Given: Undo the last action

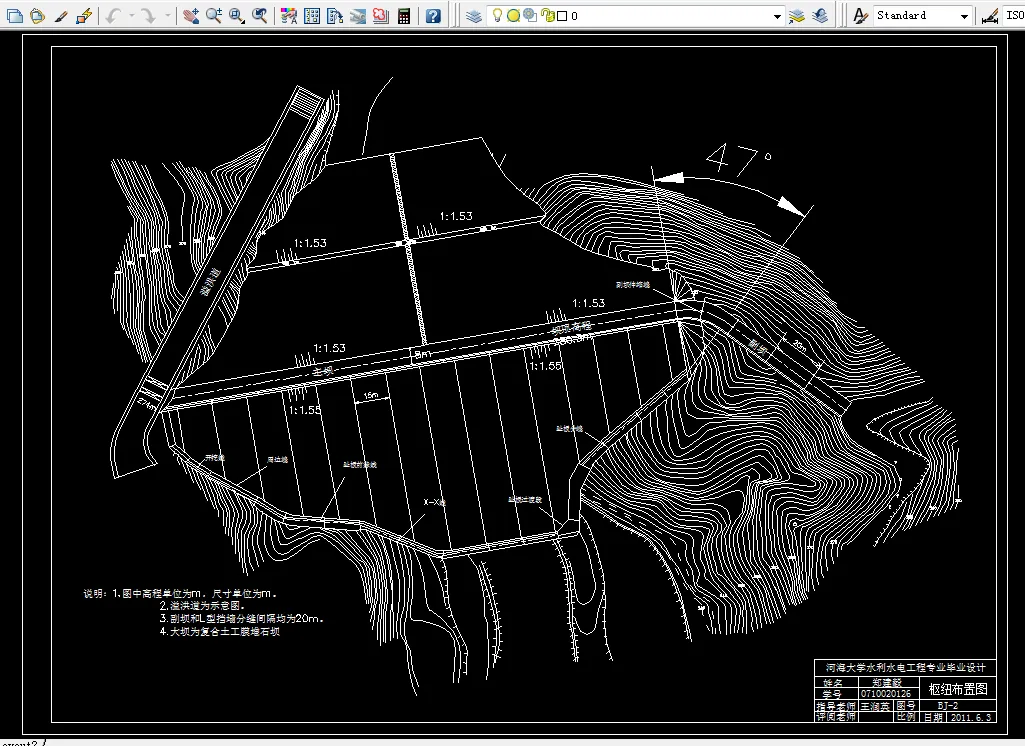Looking at the screenshot, I should click(114, 16).
